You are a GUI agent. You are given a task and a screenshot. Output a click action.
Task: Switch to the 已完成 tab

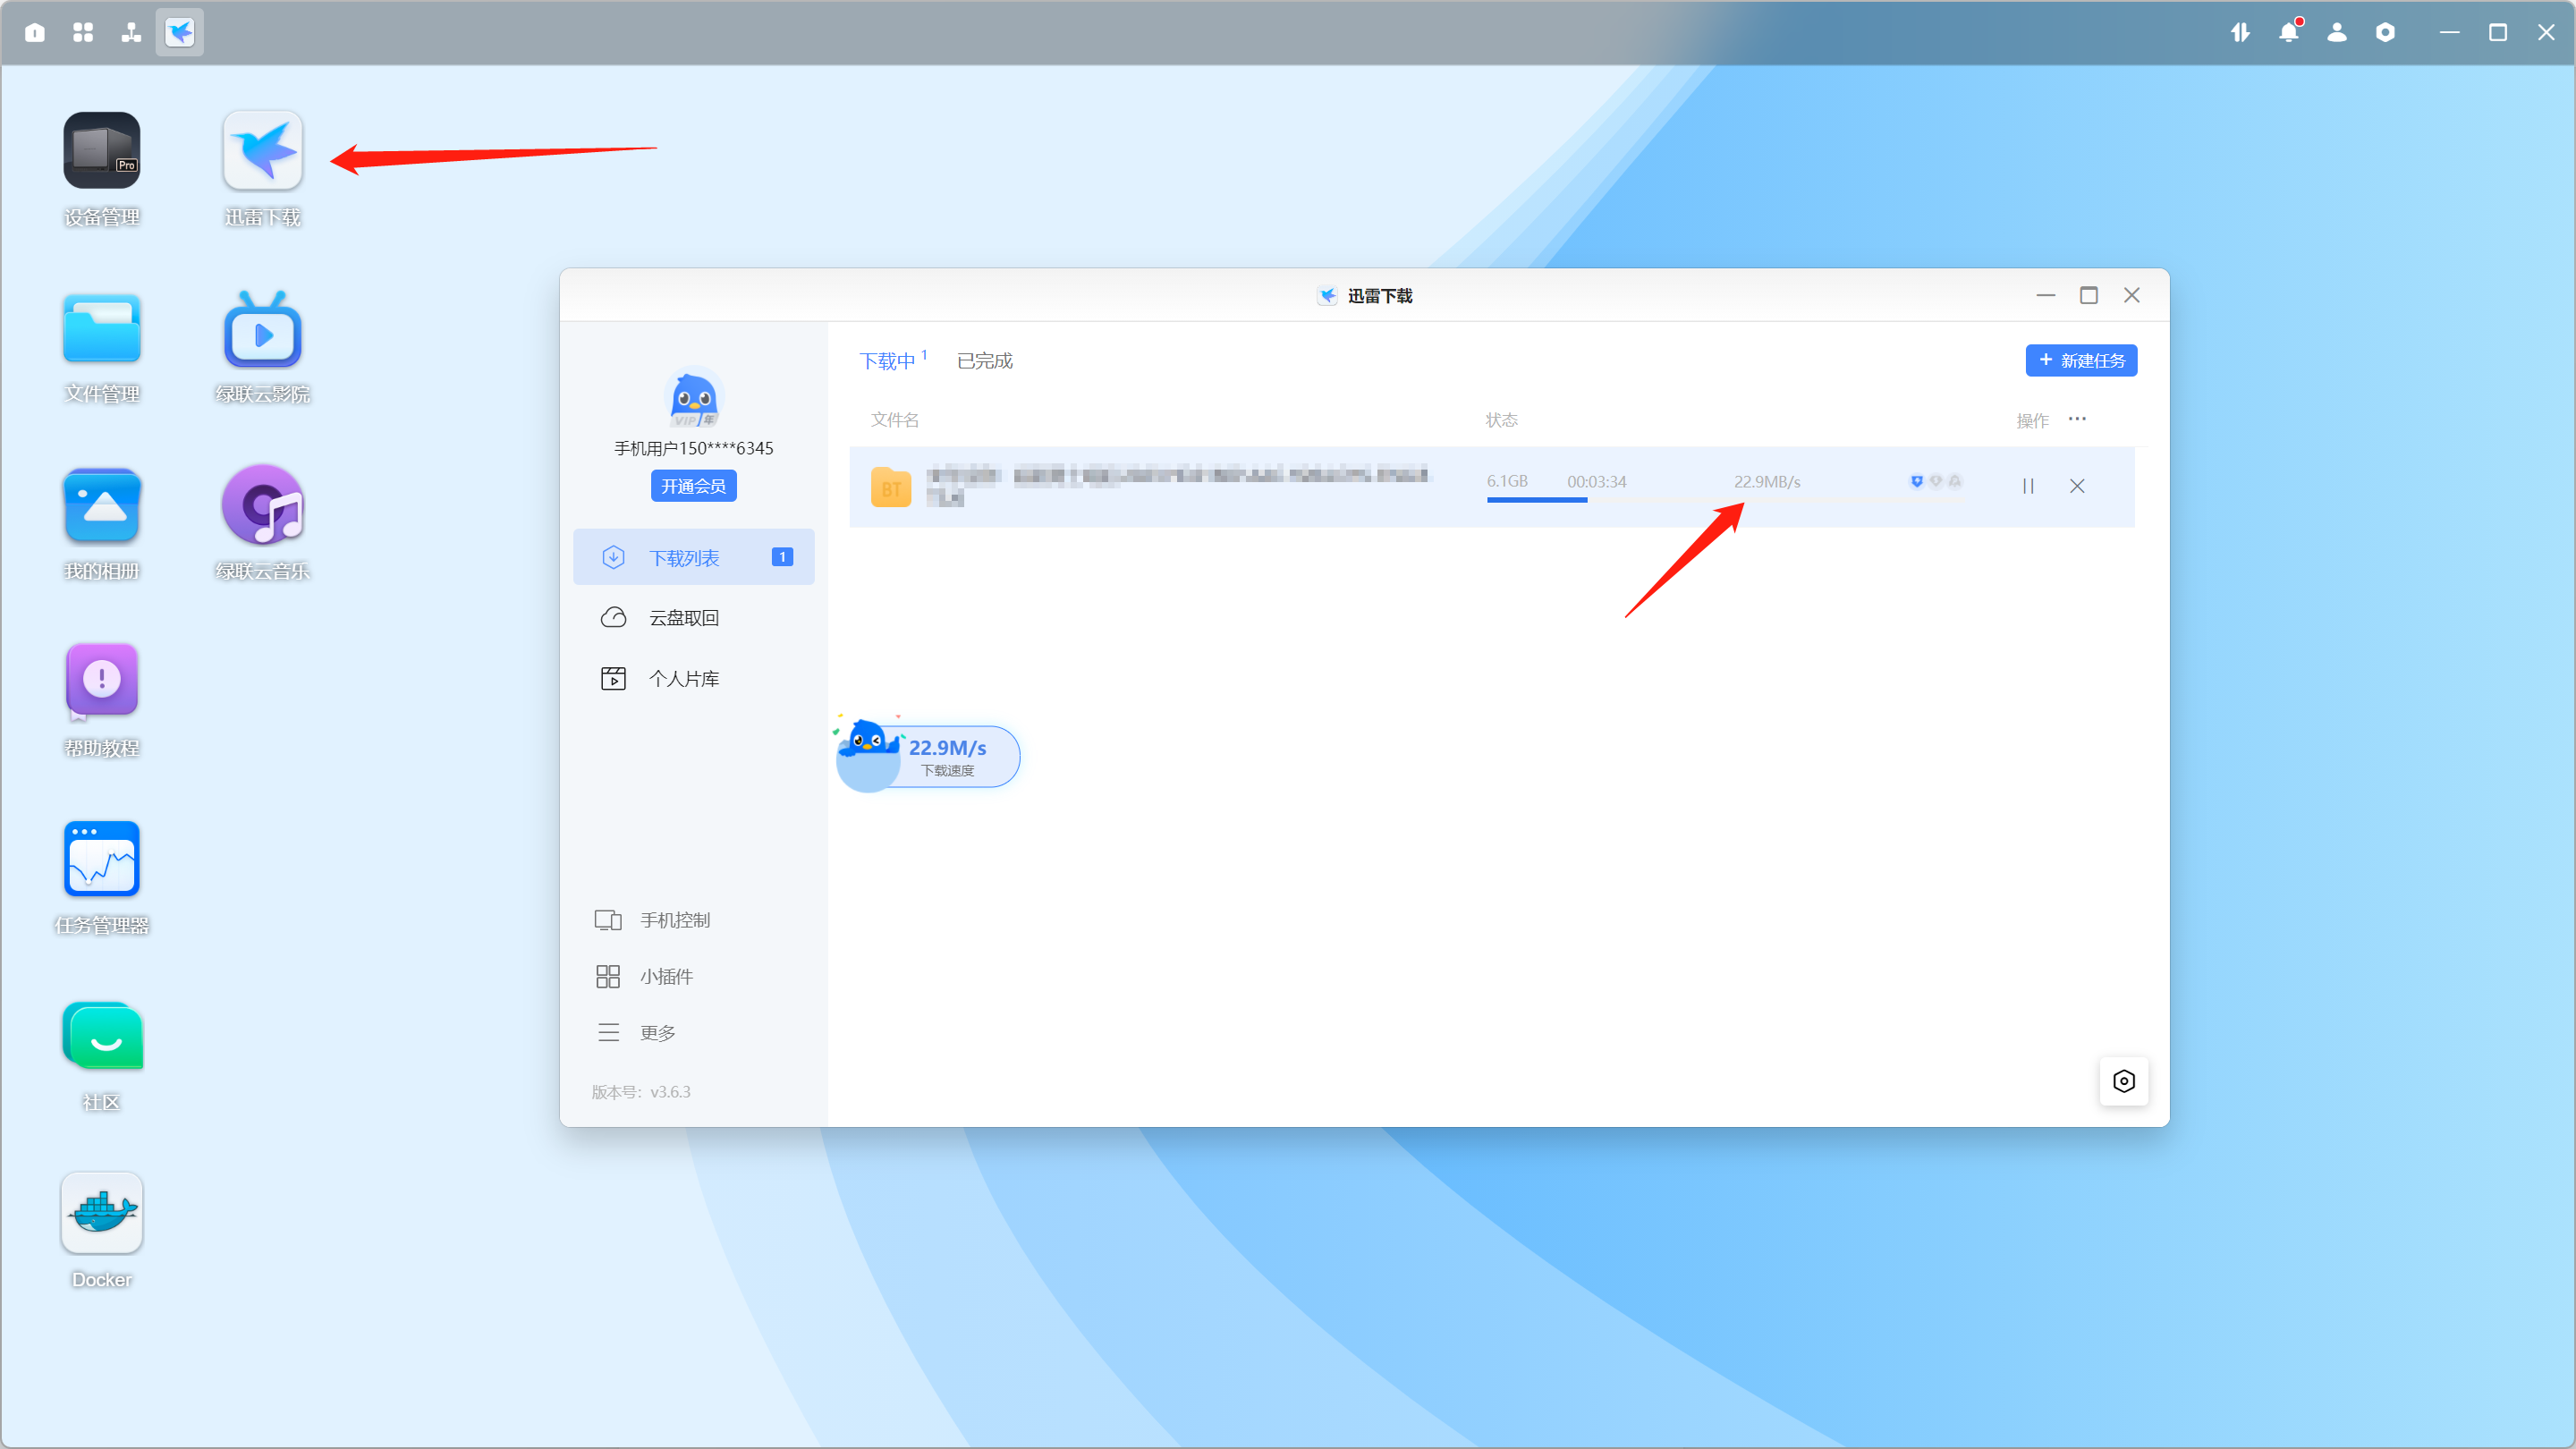tap(984, 361)
